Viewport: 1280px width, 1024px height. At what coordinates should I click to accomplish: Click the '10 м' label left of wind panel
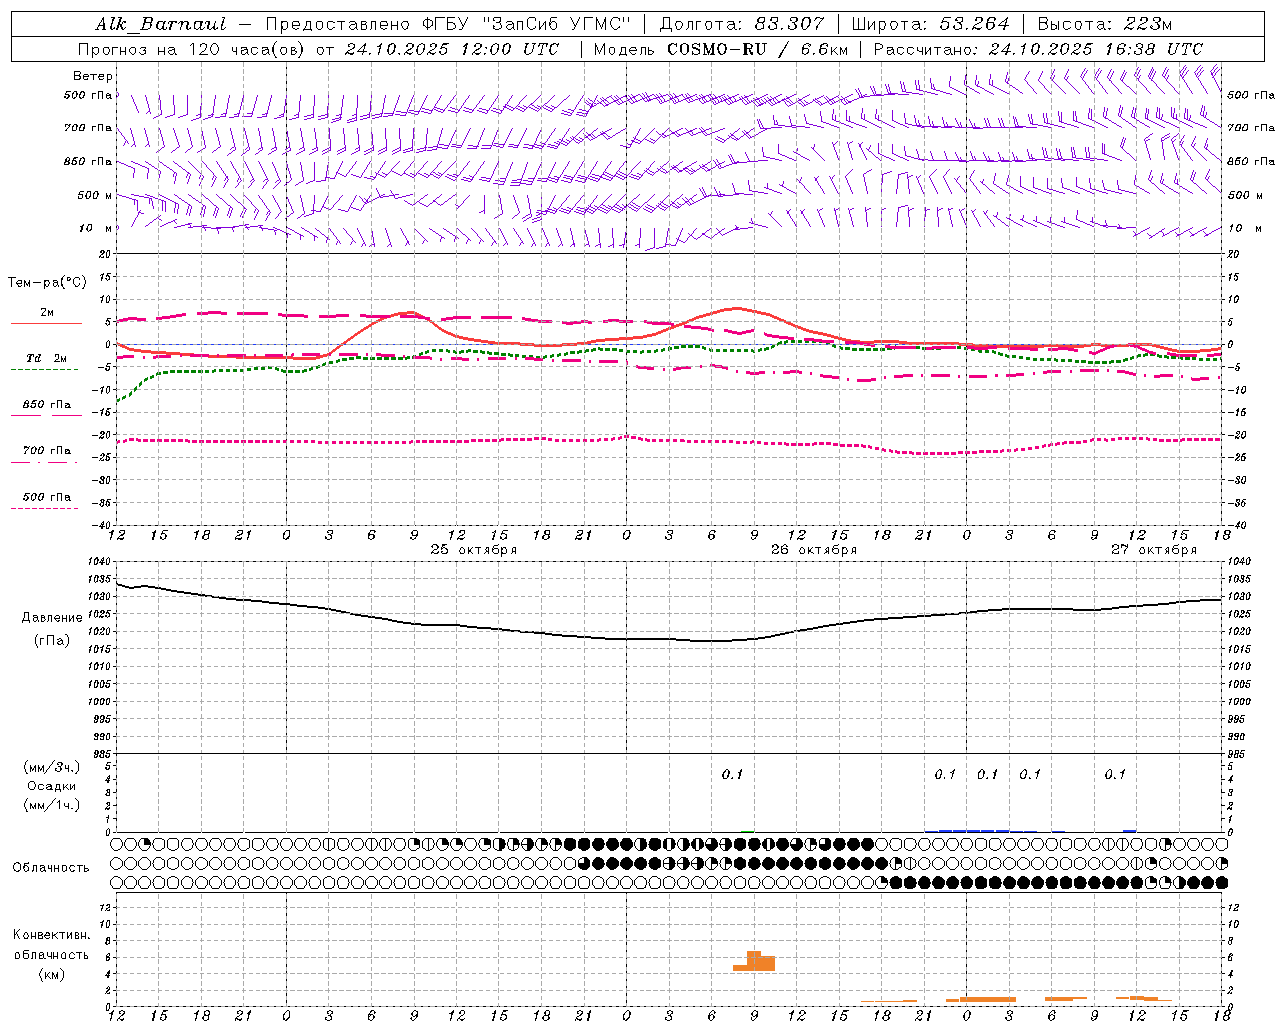point(96,228)
